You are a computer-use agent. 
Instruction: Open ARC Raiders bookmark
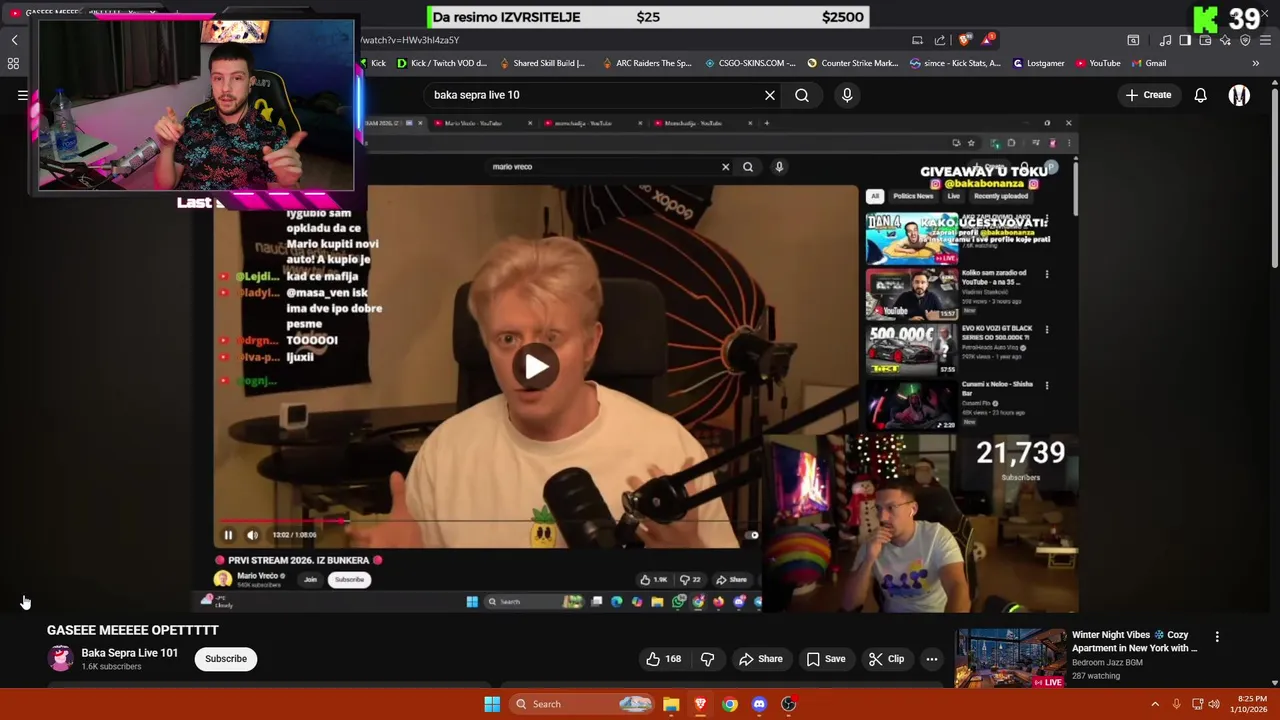click(x=647, y=63)
